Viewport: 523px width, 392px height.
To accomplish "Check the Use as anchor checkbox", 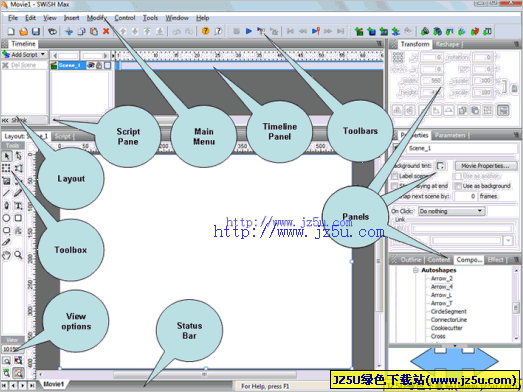I will coord(458,176).
